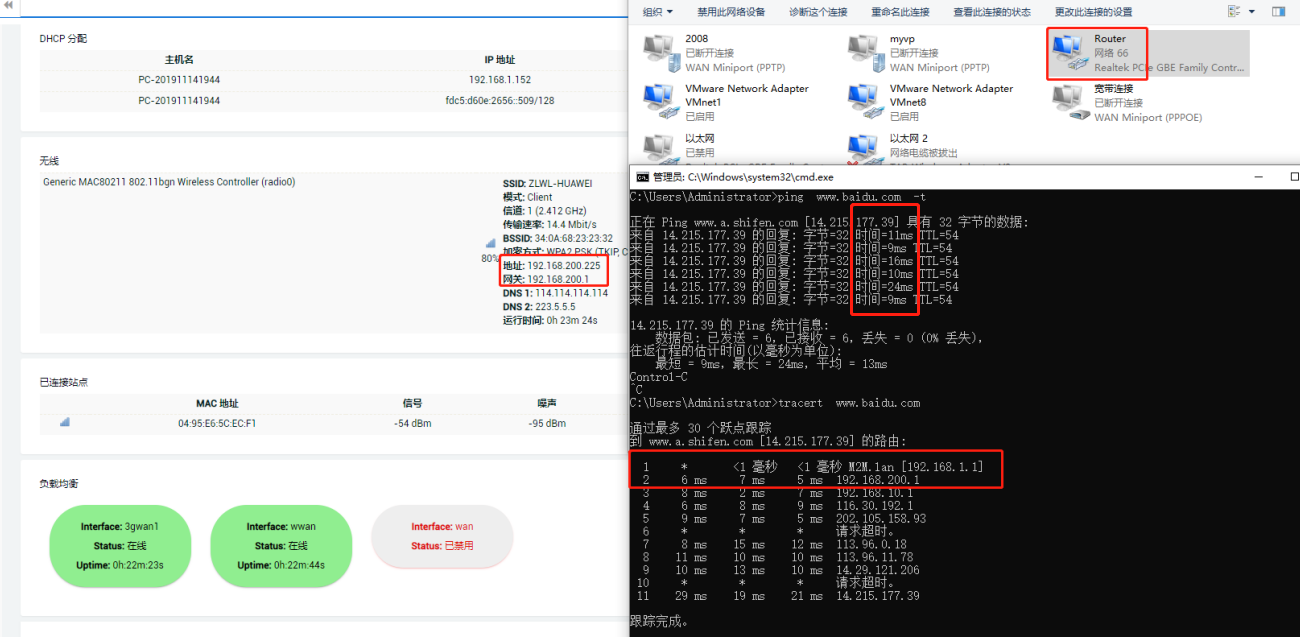Viewport: 1300px width, 637px height.
Task: Click the green wwan interface status box
Action: pyautogui.click(x=281, y=546)
